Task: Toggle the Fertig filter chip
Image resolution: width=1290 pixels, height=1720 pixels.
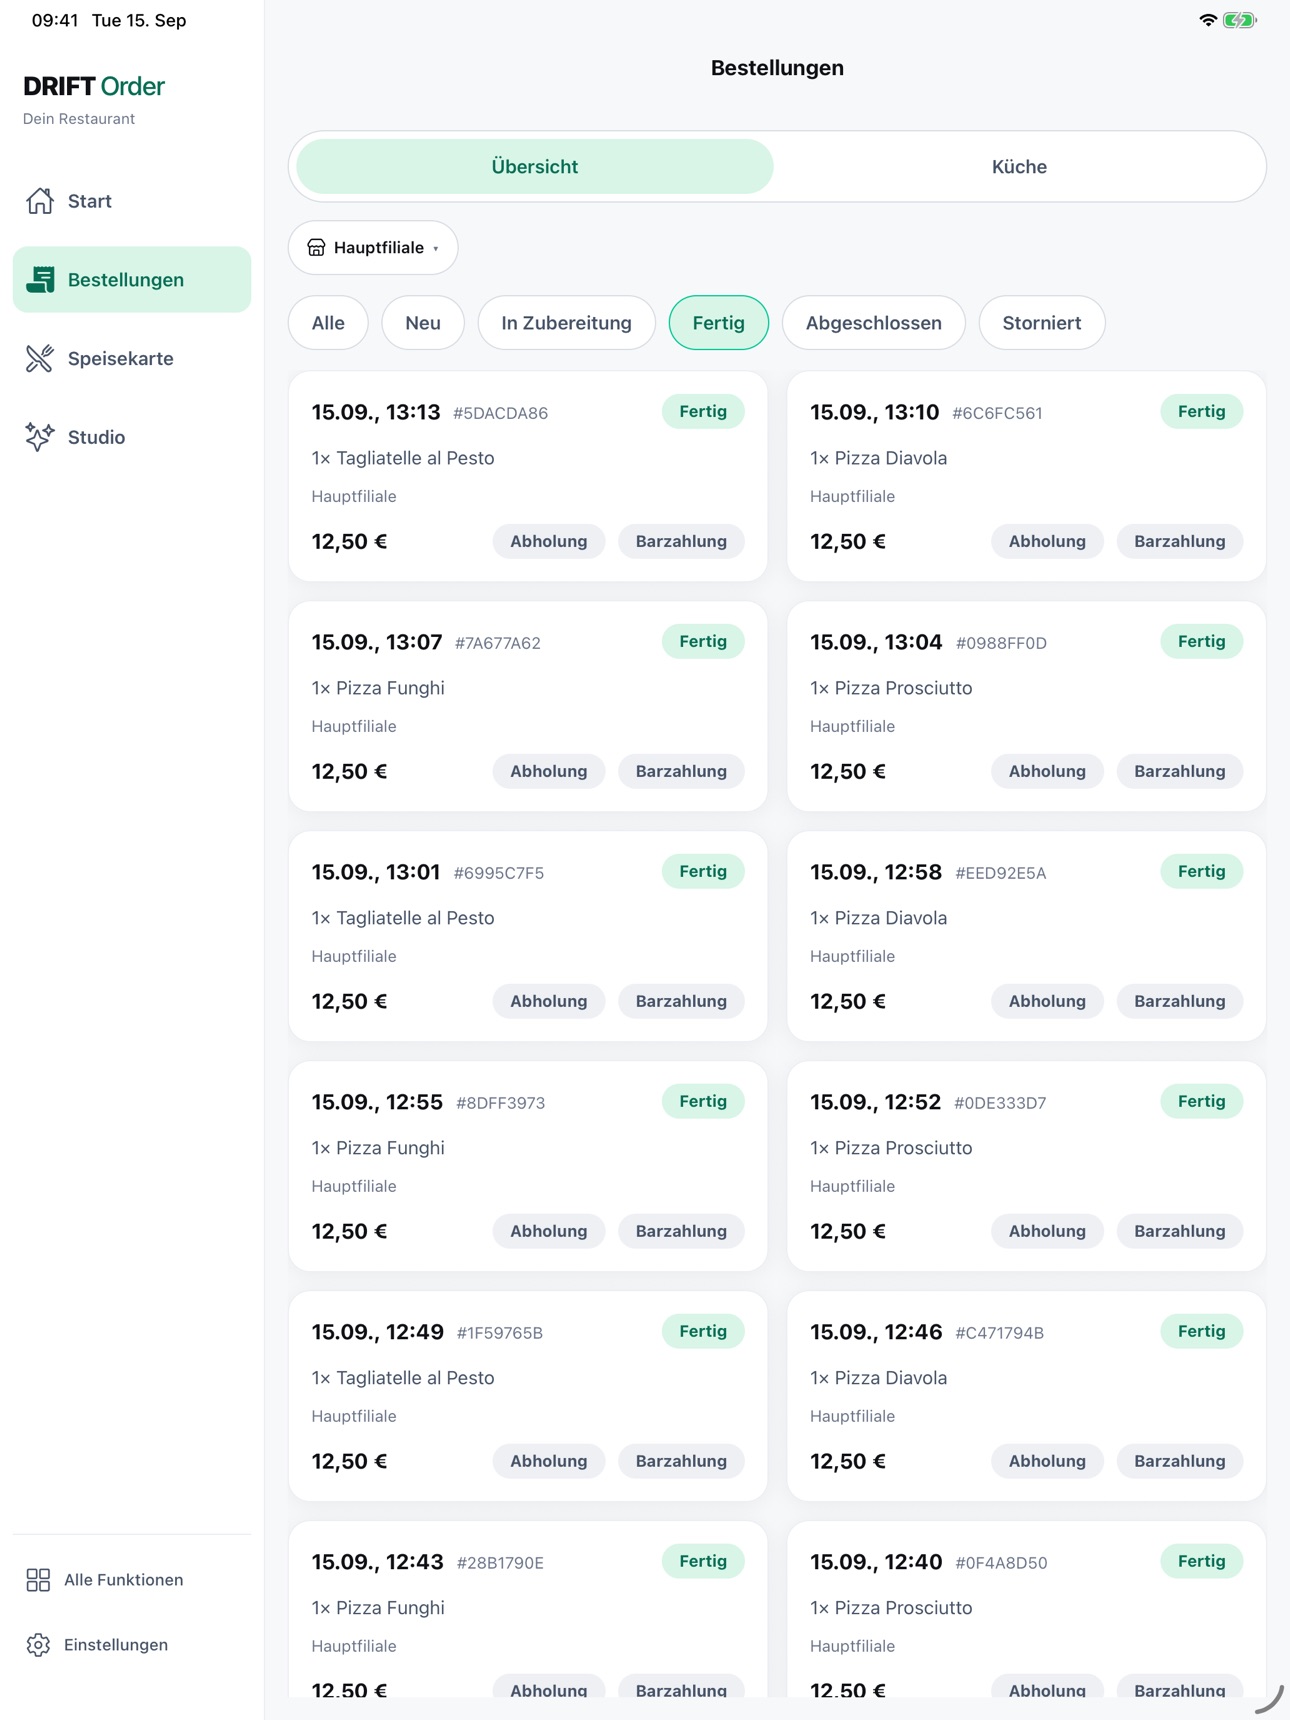Action: (719, 323)
